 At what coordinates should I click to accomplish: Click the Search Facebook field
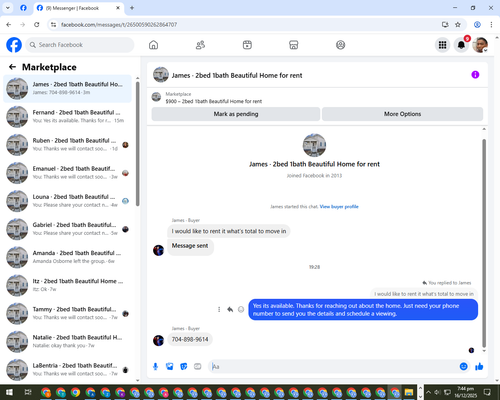click(80, 45)
